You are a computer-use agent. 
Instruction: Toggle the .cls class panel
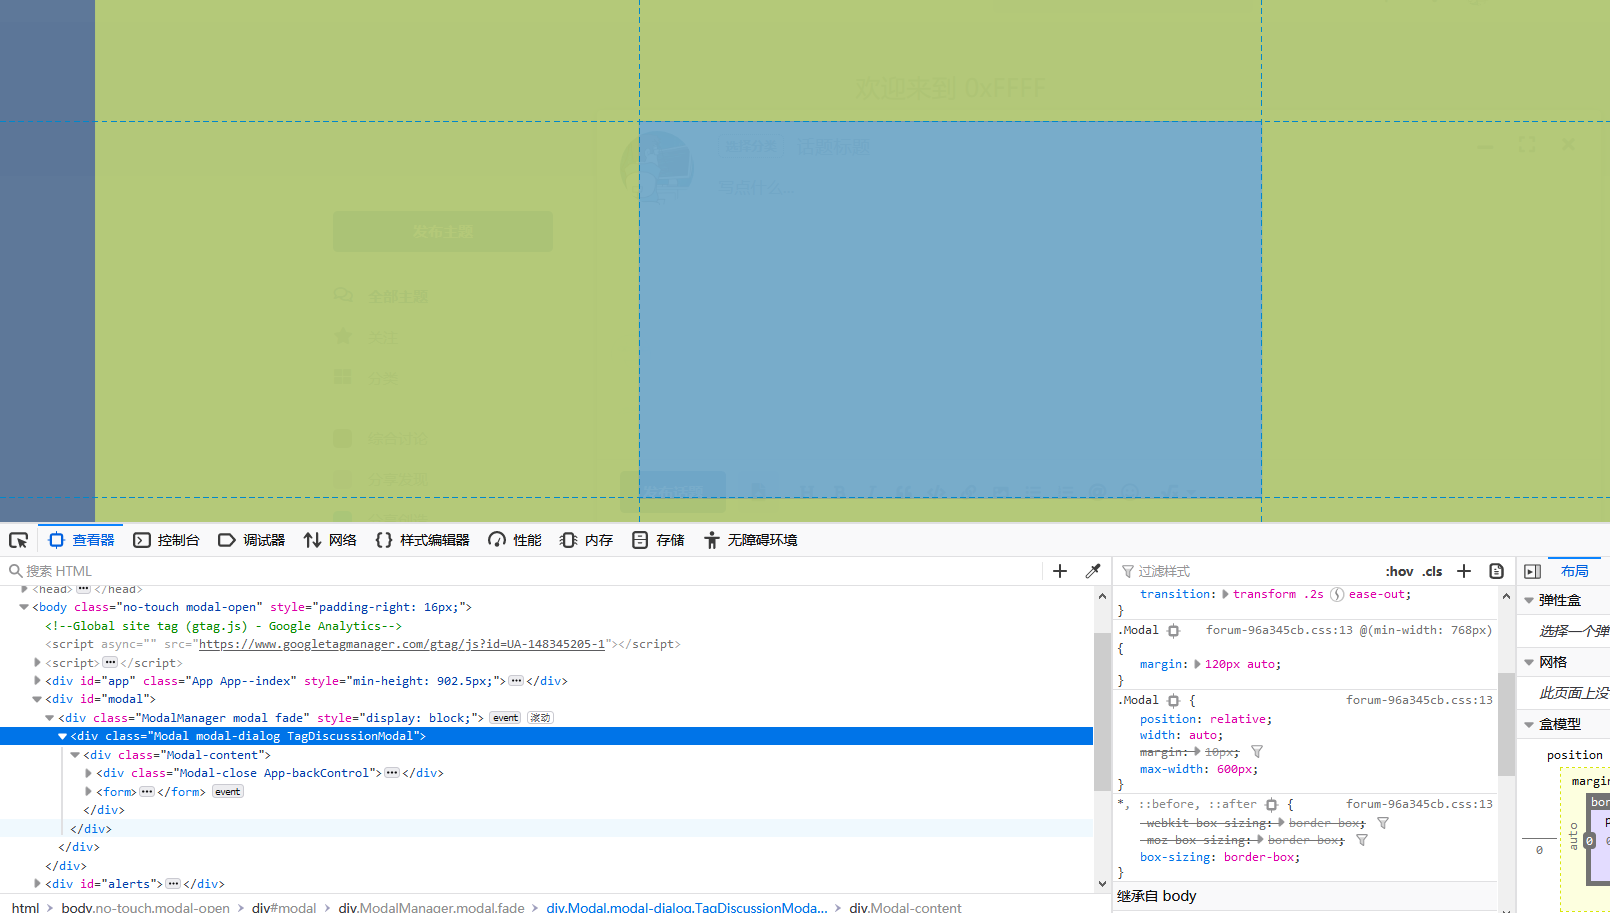click(x=1433, y=571)
